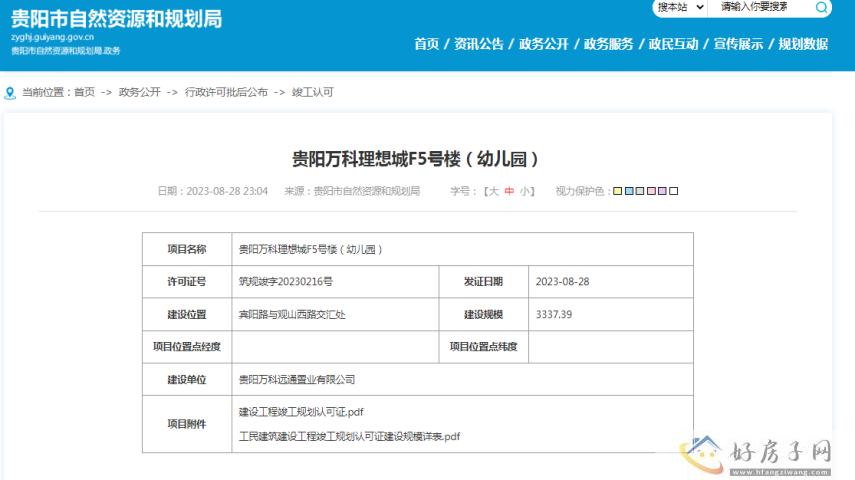Select the purple eye-protection color
This screenshot has height=480, width=855.
coord(662,191)
